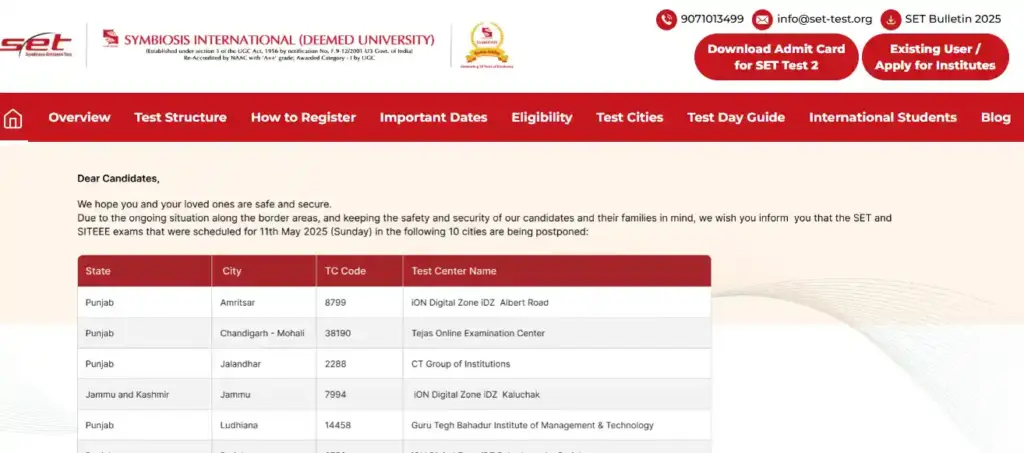Open the Blog link
This screenshot has width=1024, height=453.
[995, 118]
